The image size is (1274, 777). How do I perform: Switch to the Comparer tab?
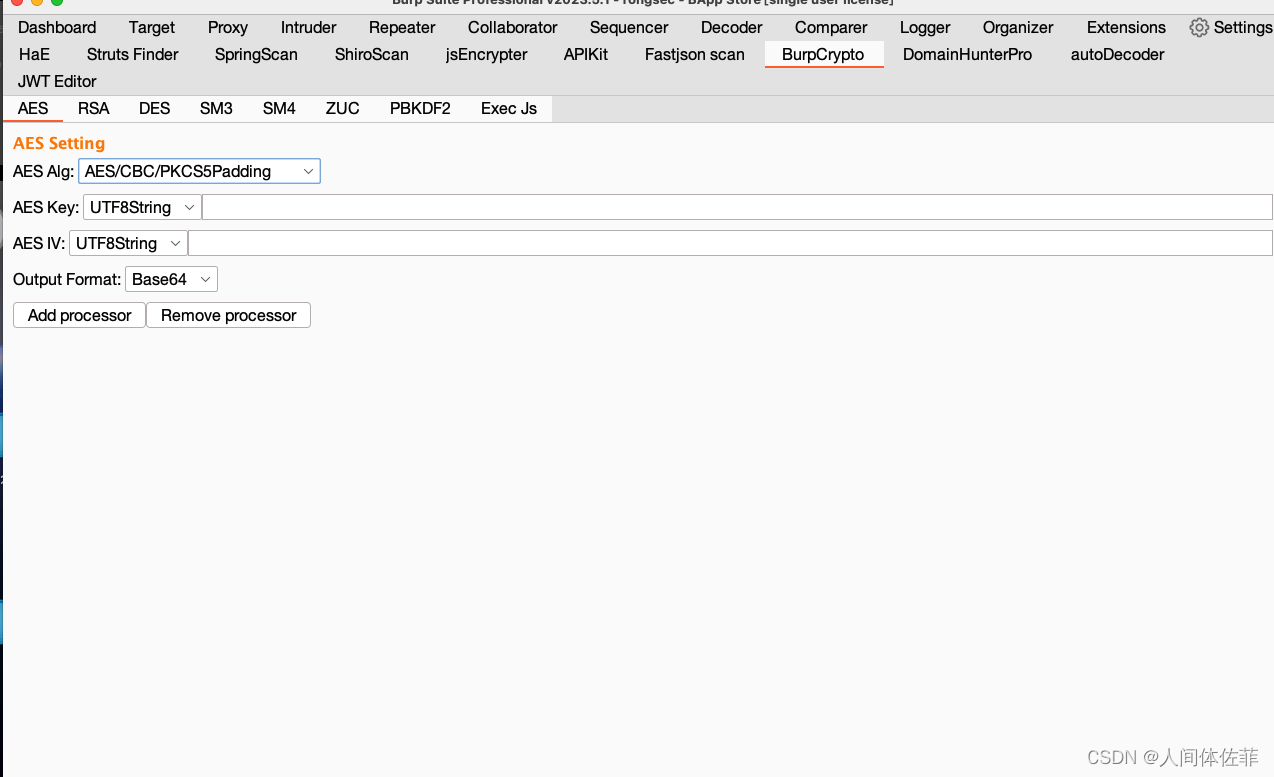point(831,27)
